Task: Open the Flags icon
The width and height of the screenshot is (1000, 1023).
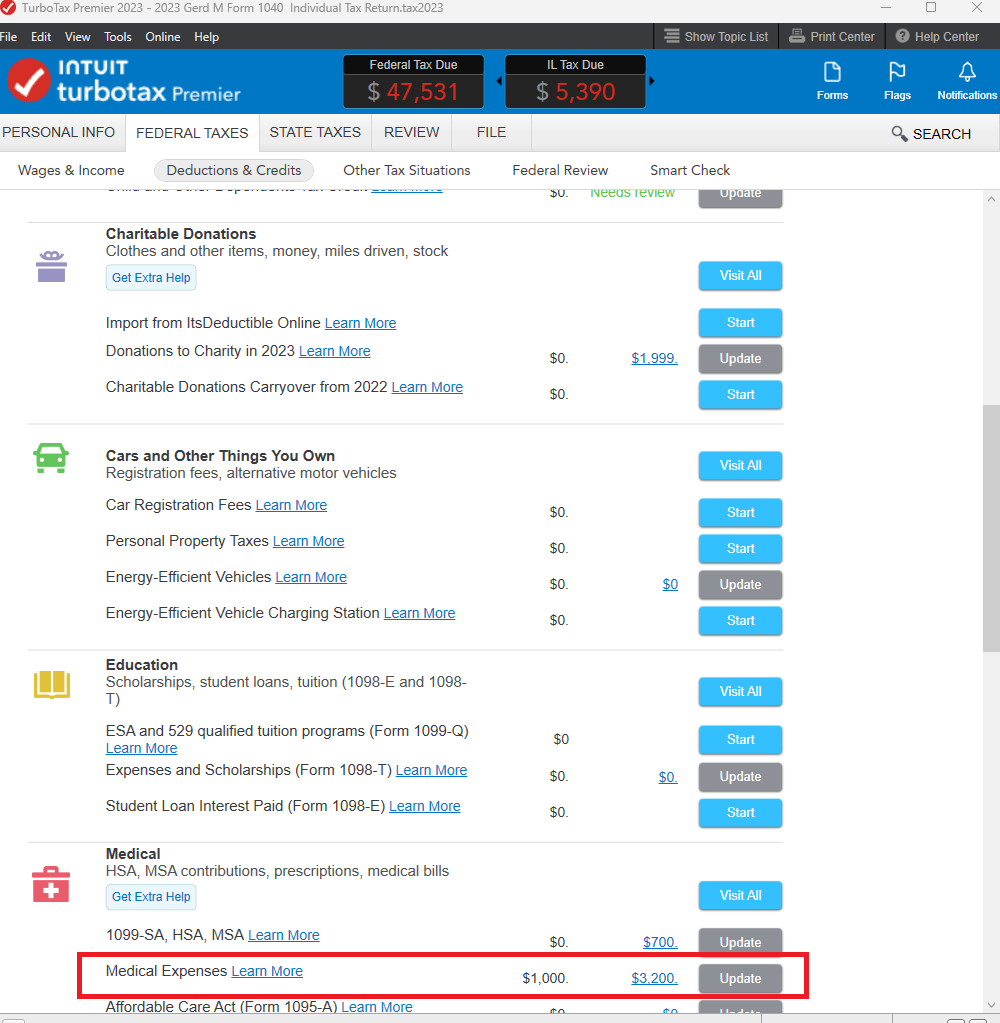Action: click(x=897, y=80)
